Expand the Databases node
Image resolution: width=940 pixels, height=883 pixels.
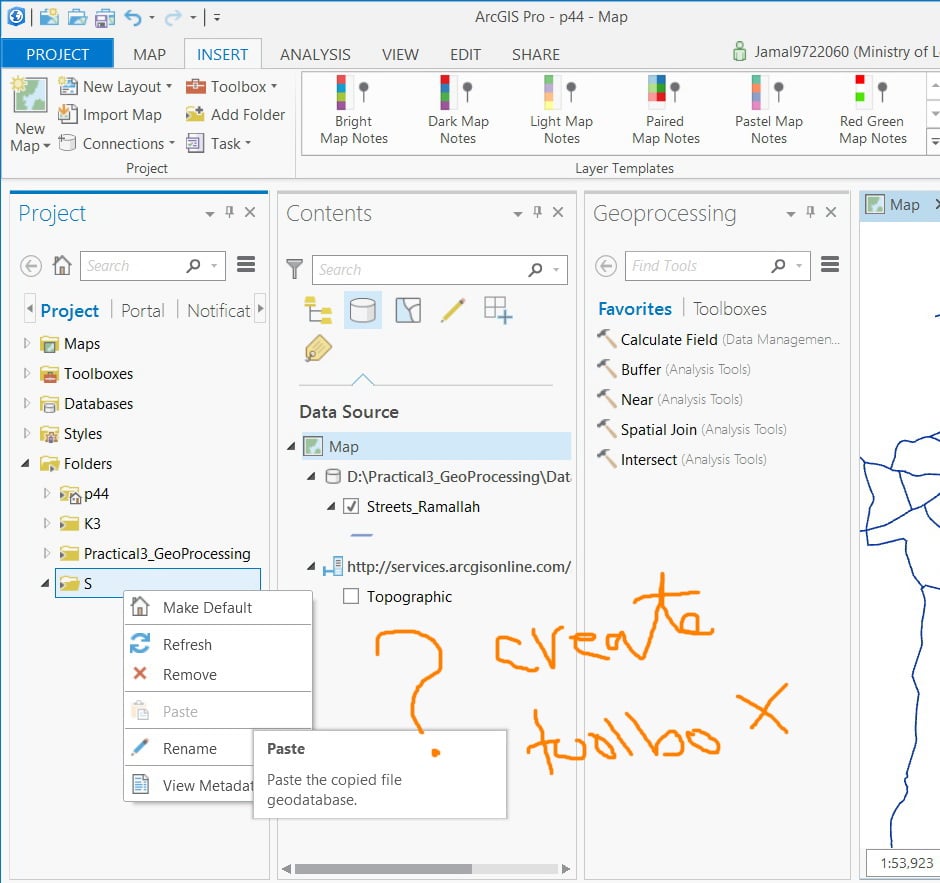point(26,403)
